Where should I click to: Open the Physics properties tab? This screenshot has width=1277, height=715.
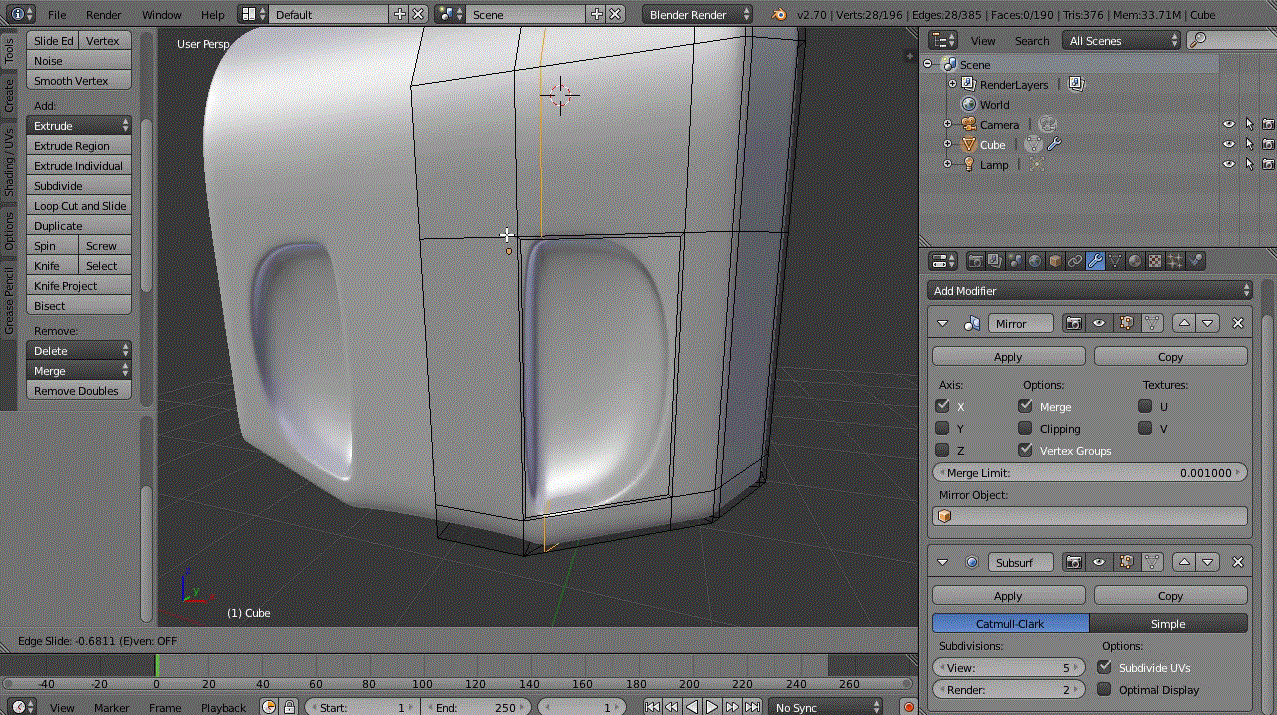[x=1195, y=261]
